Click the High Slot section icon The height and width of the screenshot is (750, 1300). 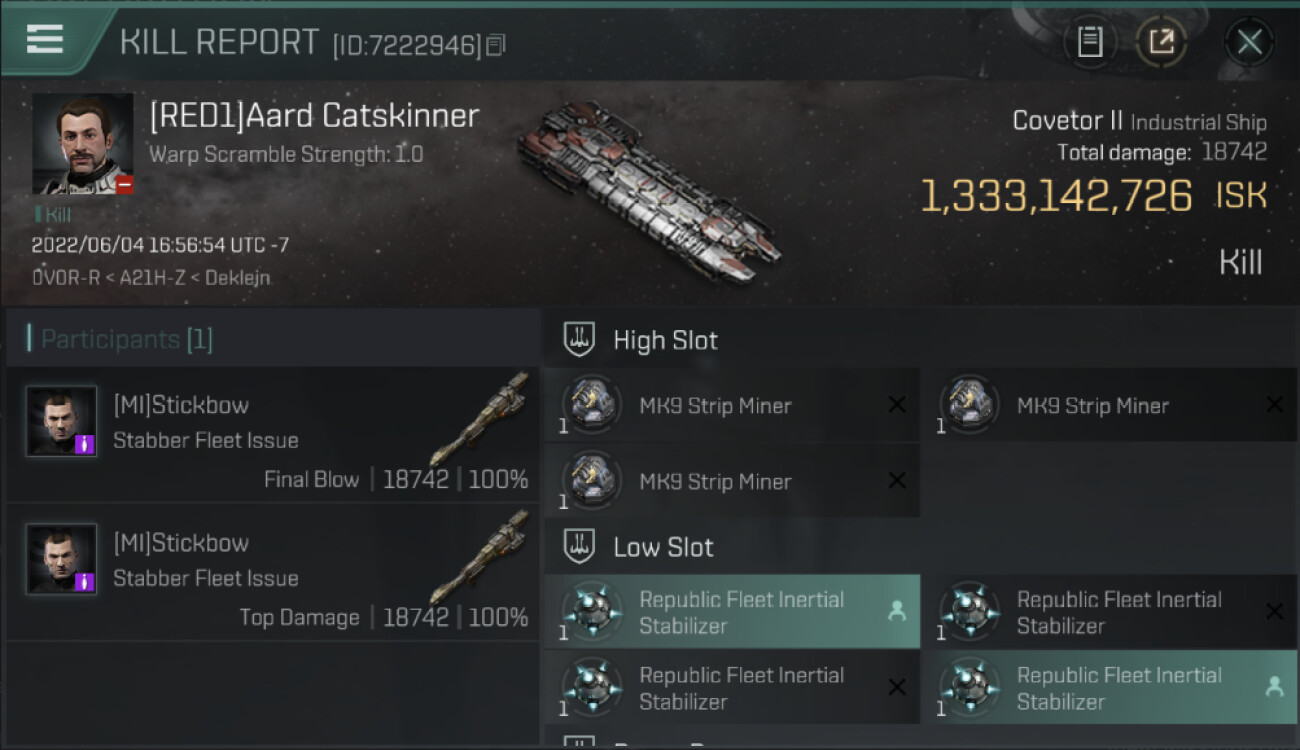(580, 340)
